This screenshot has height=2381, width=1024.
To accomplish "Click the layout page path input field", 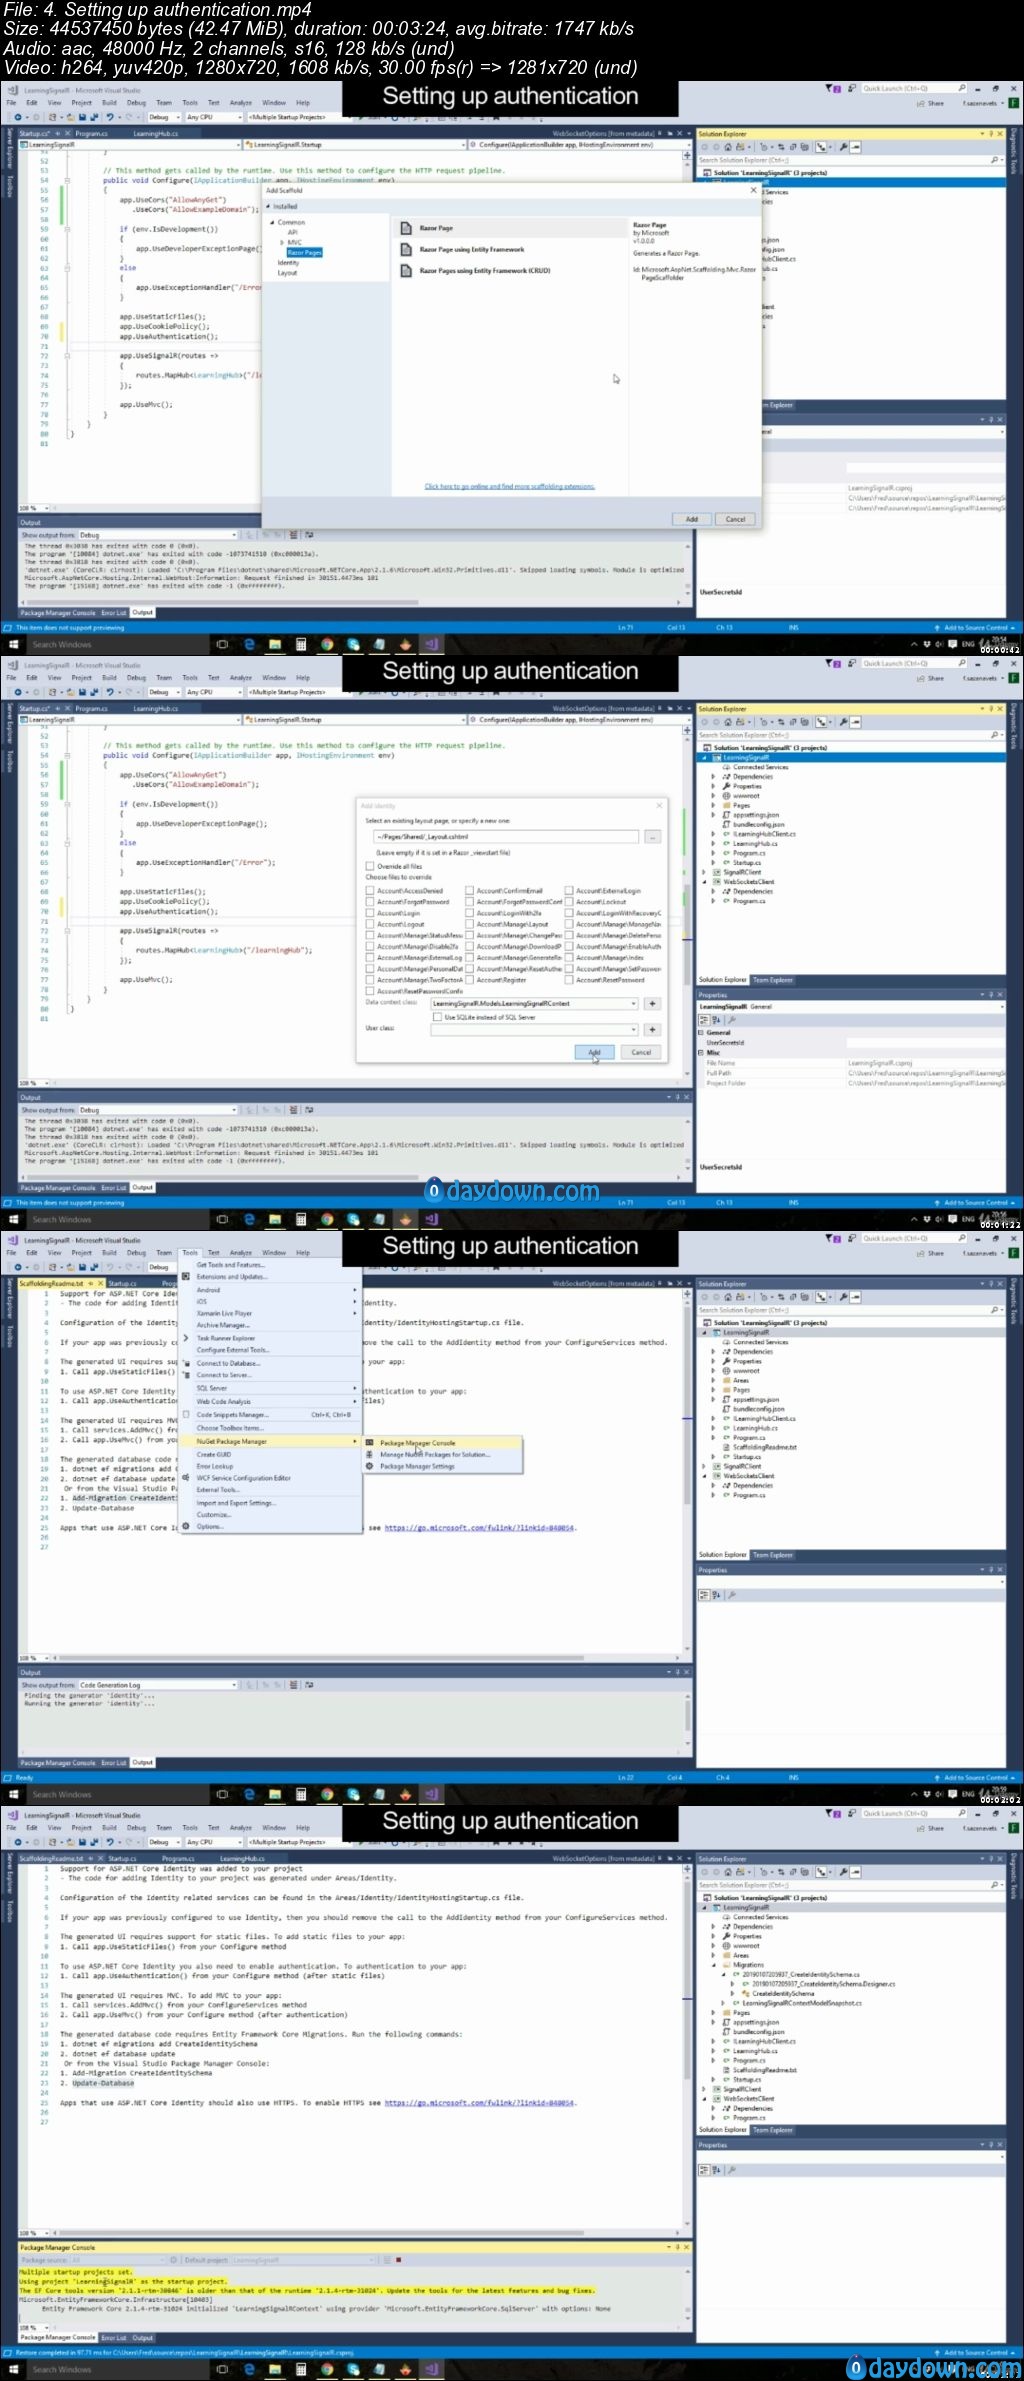I will tap(505, 837).
